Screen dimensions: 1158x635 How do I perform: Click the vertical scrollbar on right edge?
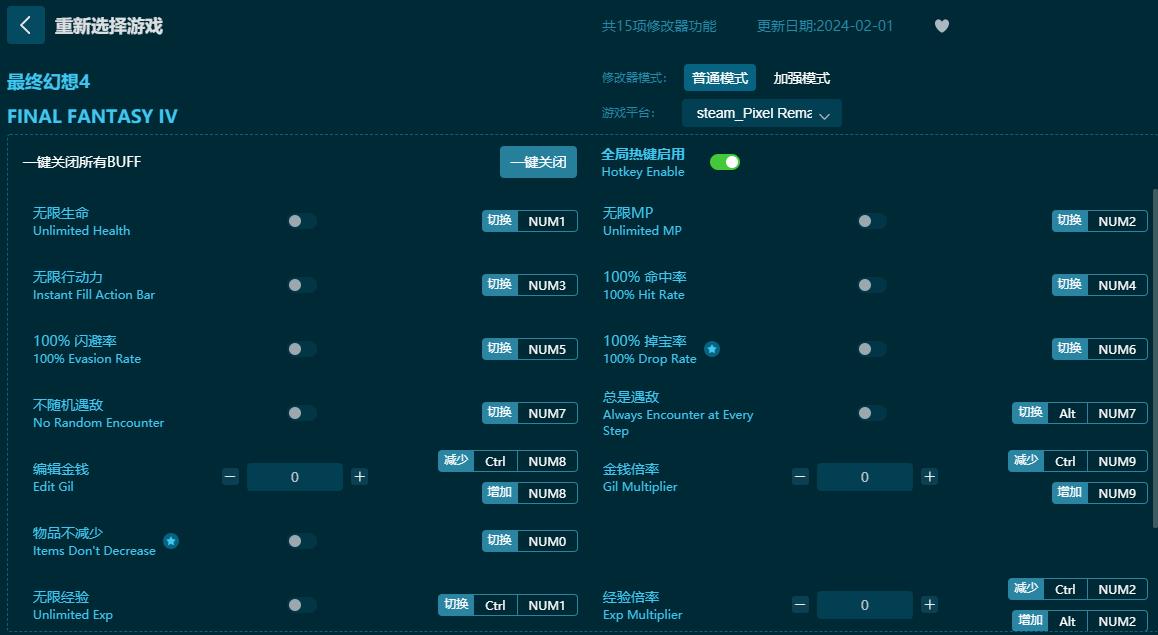click(1154, 358)
